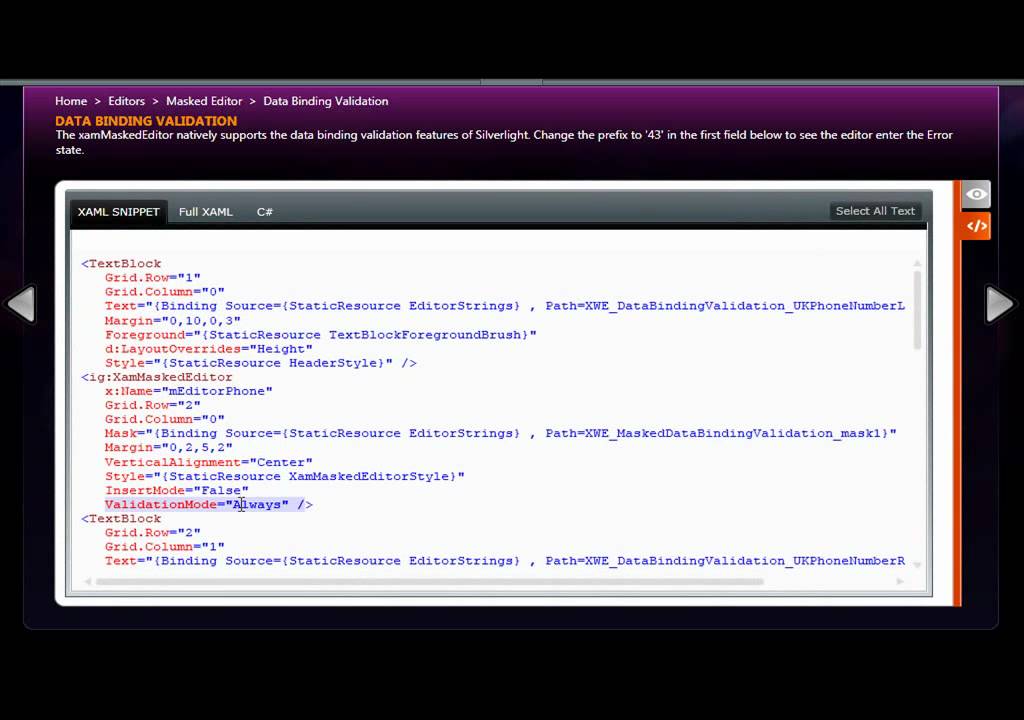Image resolution: width=1024 pixels, height=720 pixels.
Task: Click the scroll up arrow in the code view
Action: point(917,263)
